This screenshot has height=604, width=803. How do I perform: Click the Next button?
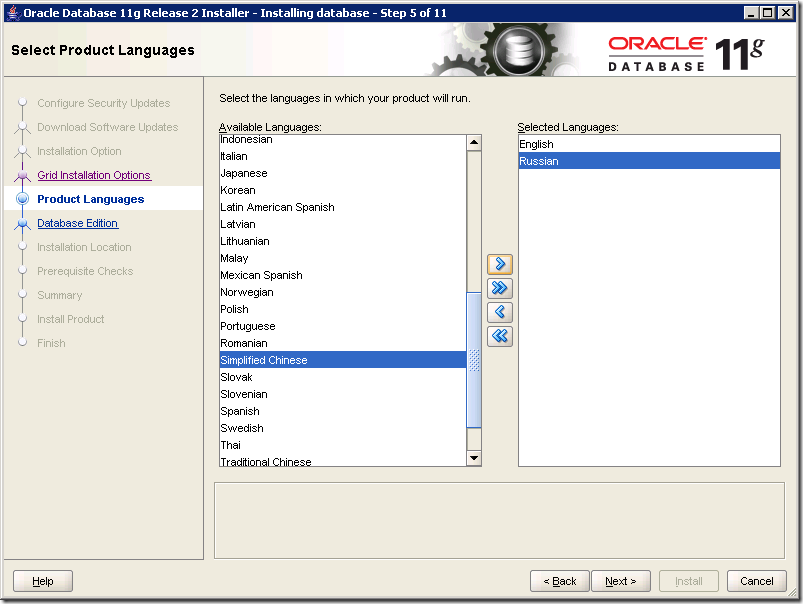coord(621,581)
